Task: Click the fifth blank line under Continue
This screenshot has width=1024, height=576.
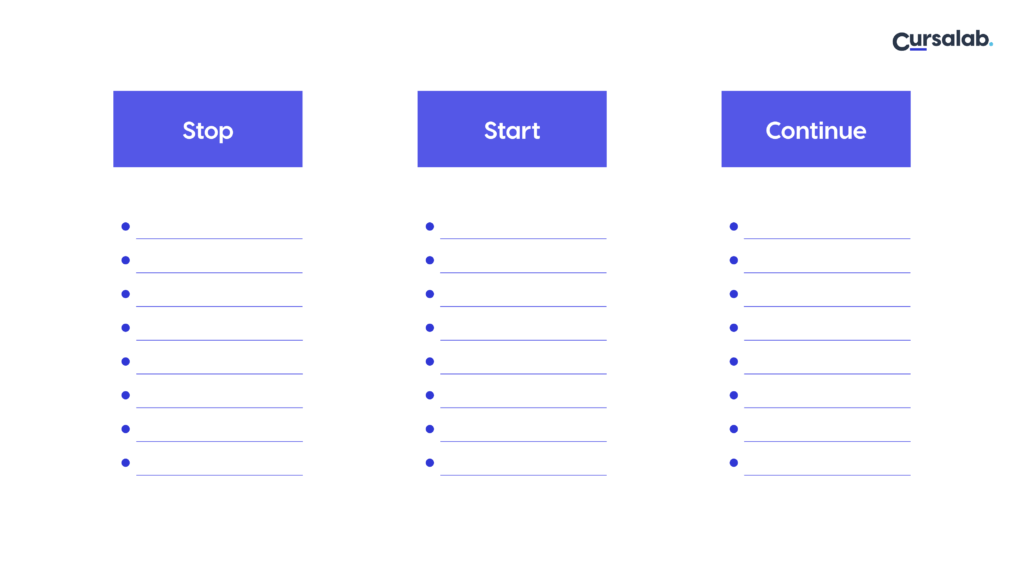Action: [827, 372]
